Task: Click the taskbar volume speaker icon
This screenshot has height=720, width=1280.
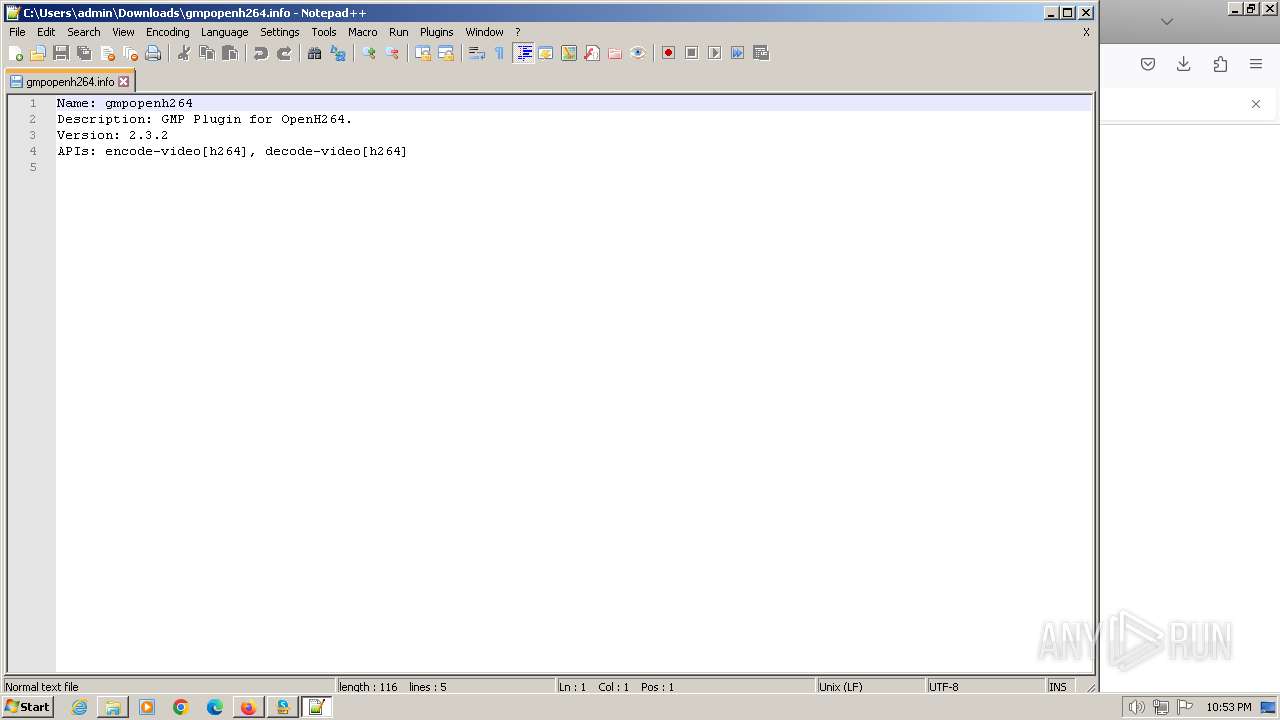Action: [1136, 707]
